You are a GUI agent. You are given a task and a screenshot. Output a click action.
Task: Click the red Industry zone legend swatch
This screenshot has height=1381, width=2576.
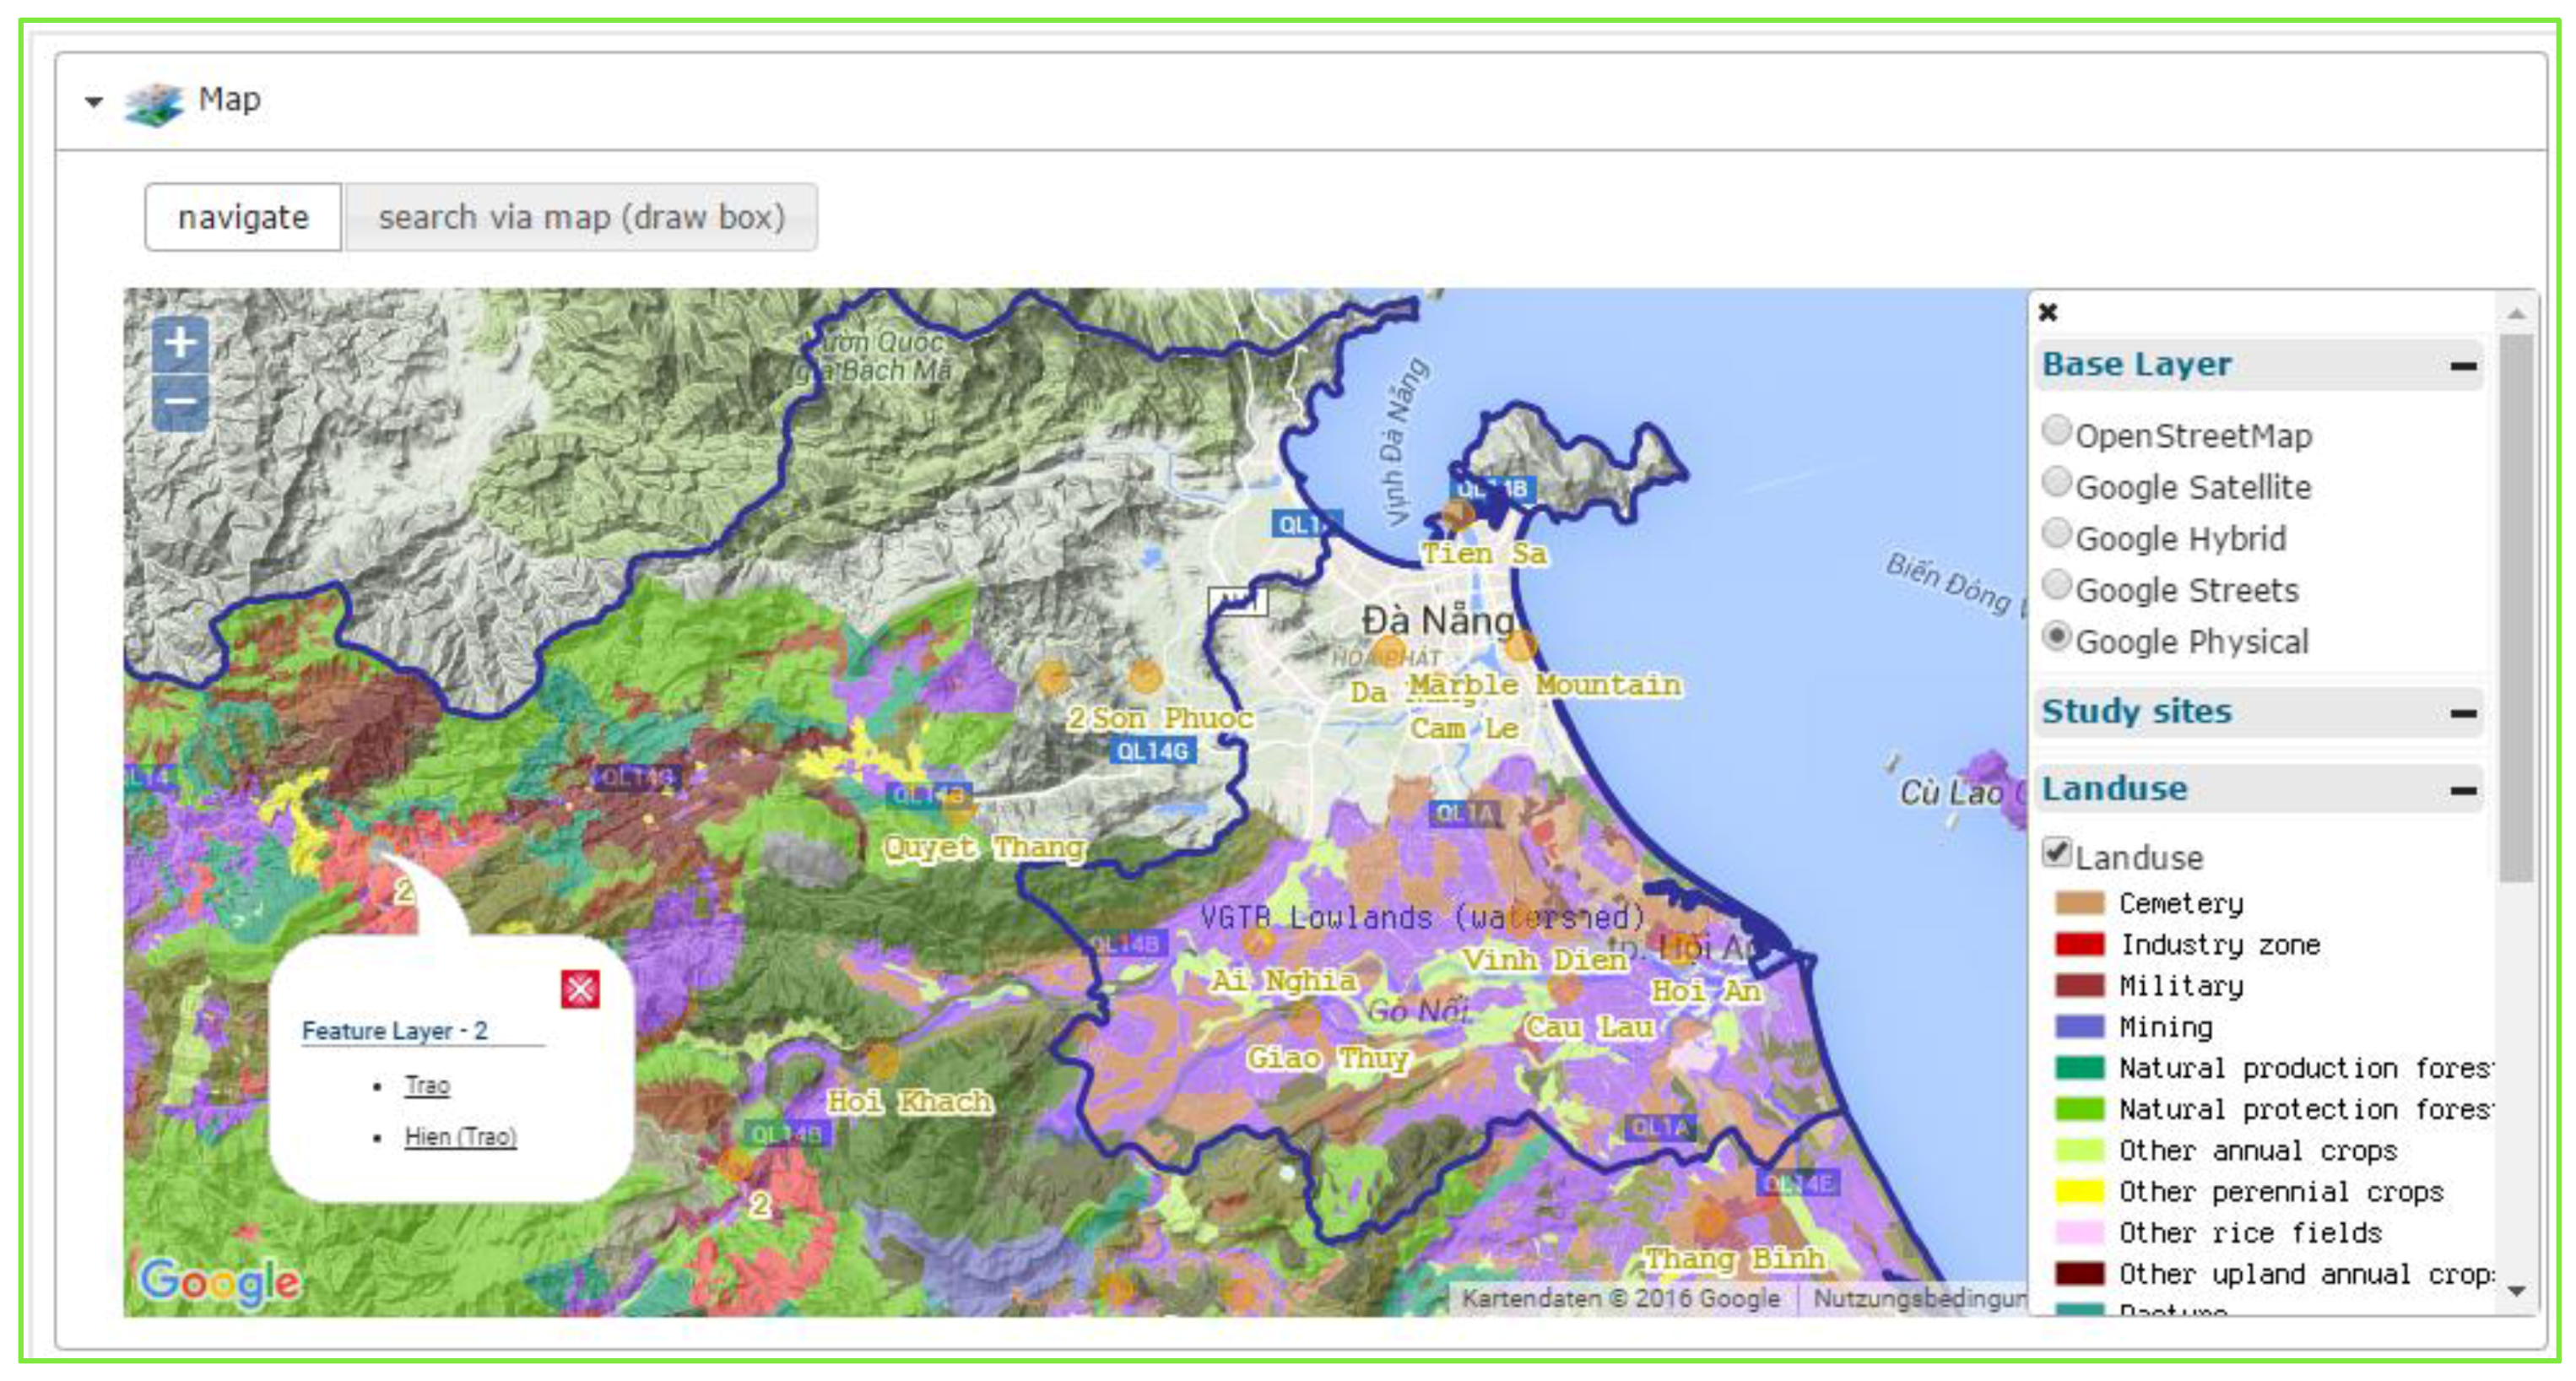click(2079, 945)
